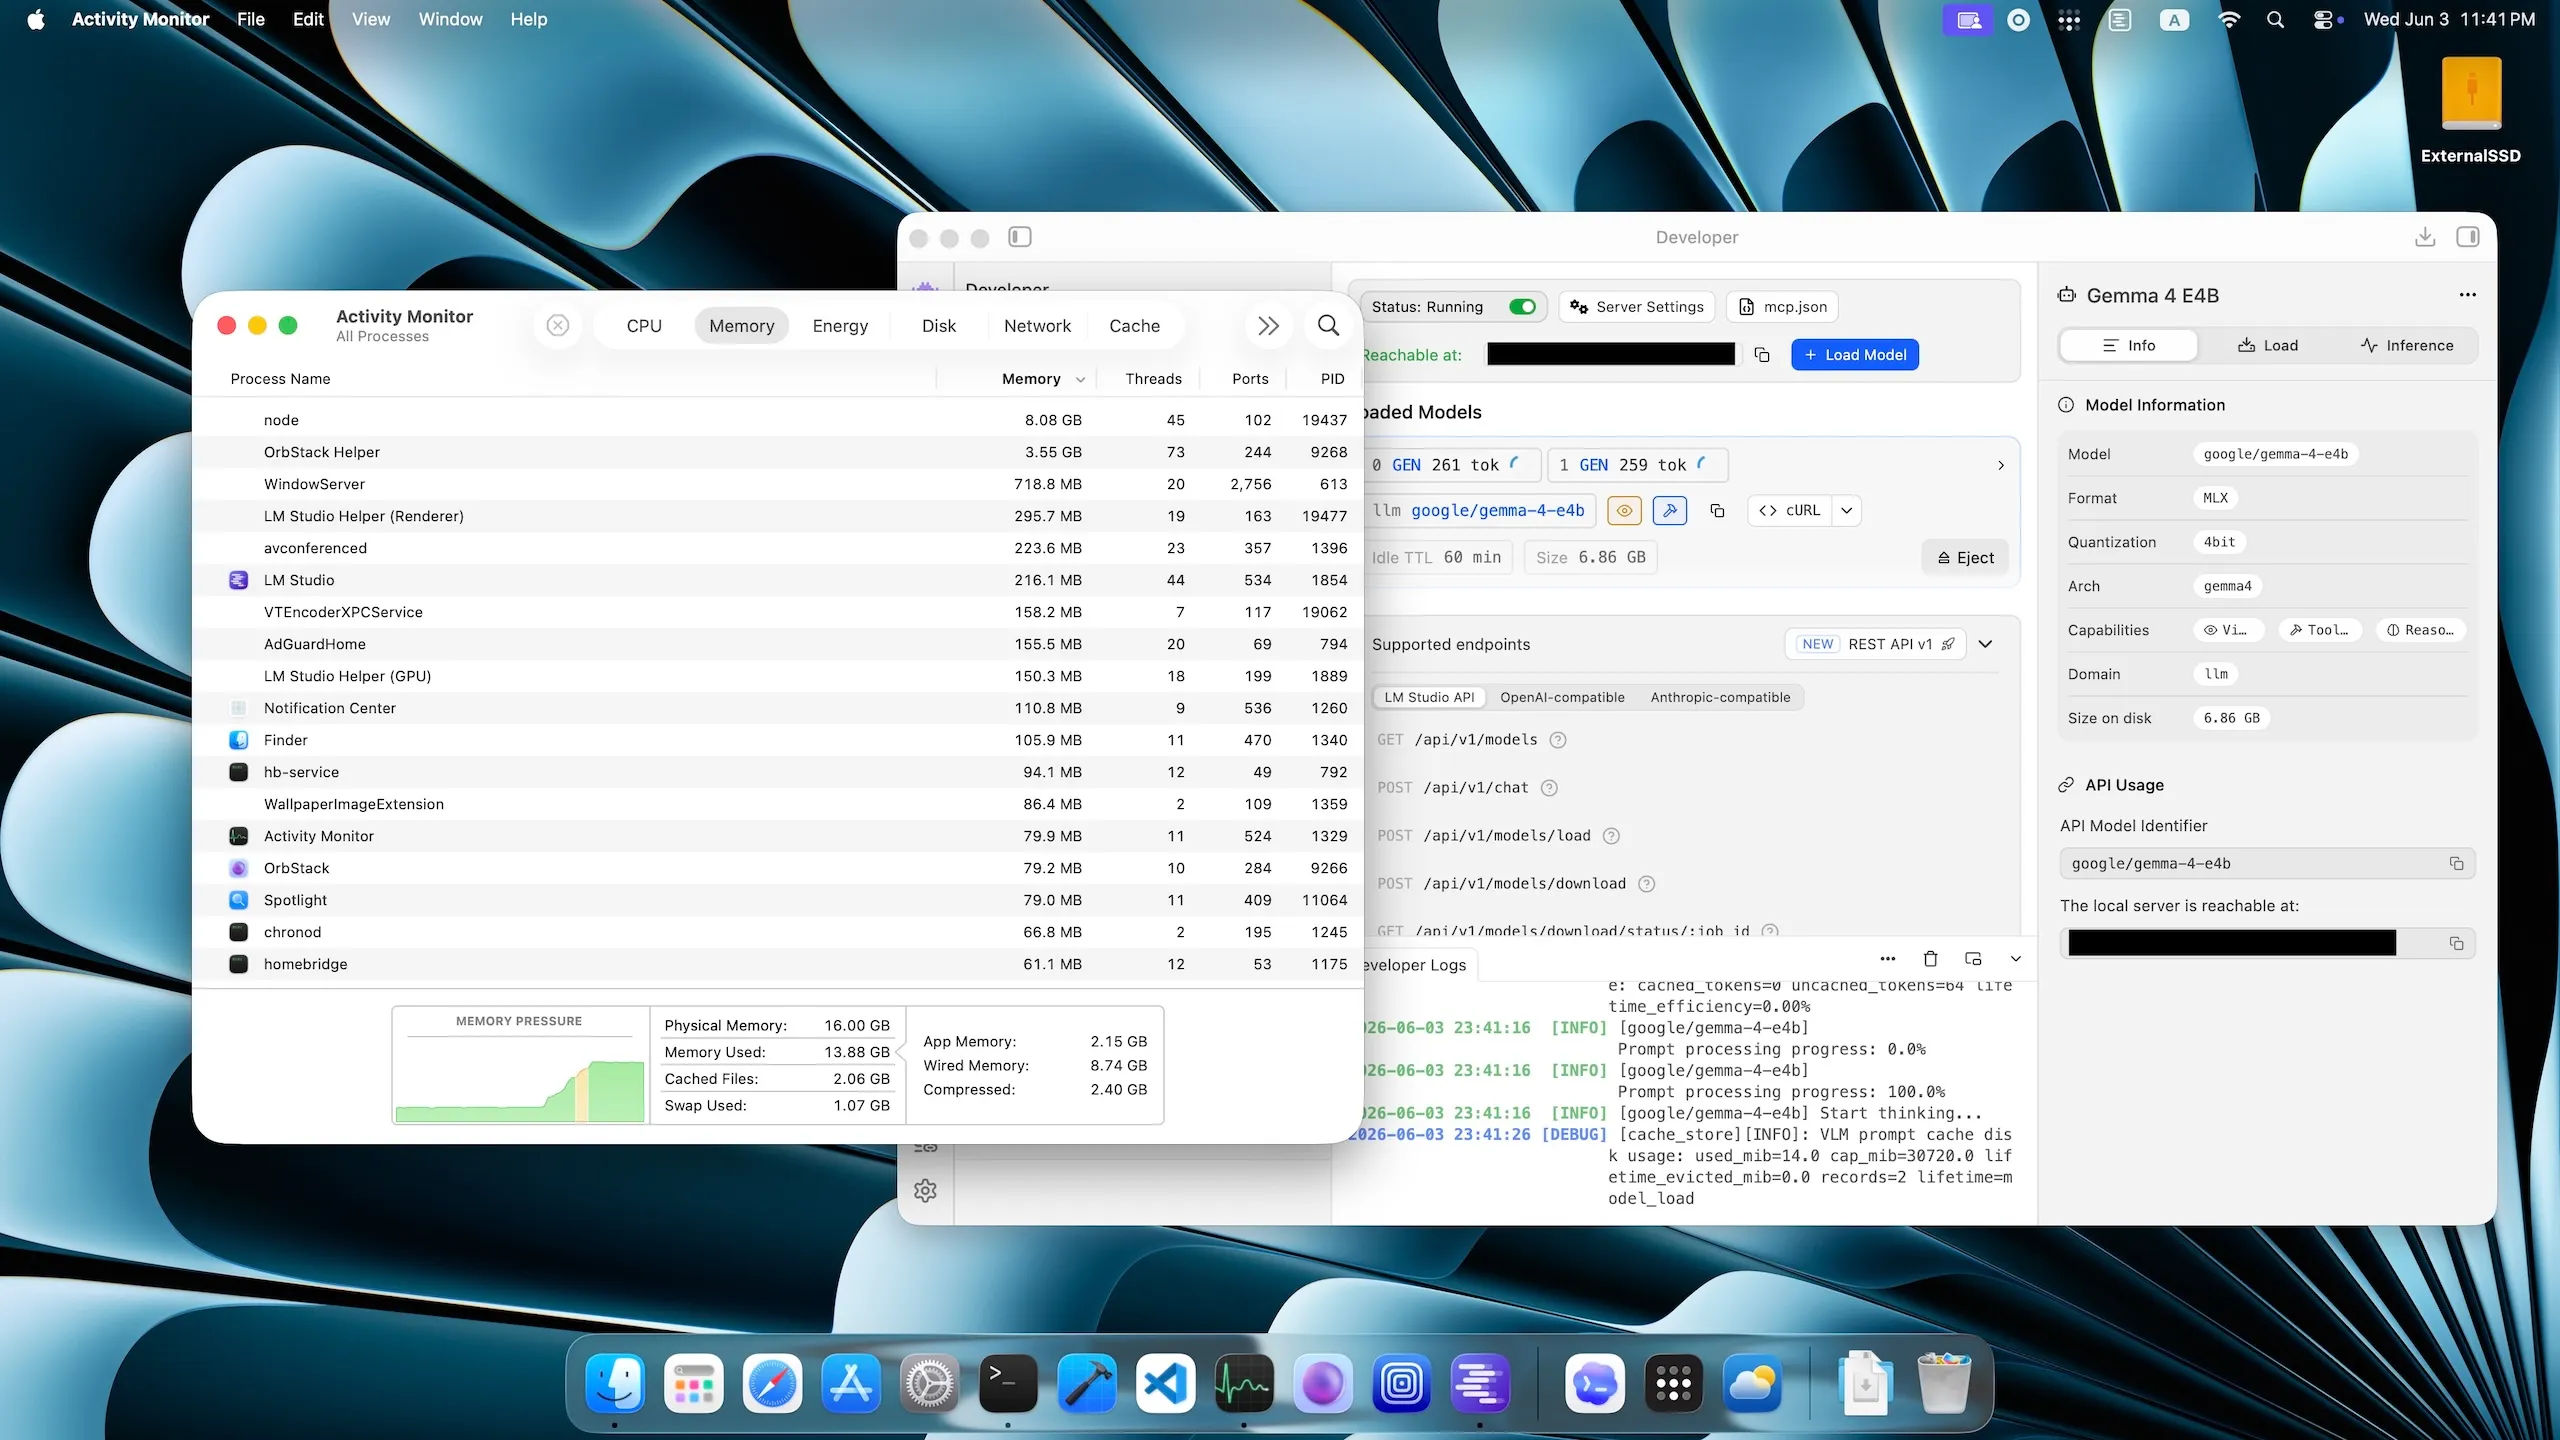Clear the Developer Logs with the trash icon
Viewport: 2560px width, 1440px height.
coord(1930,959)
